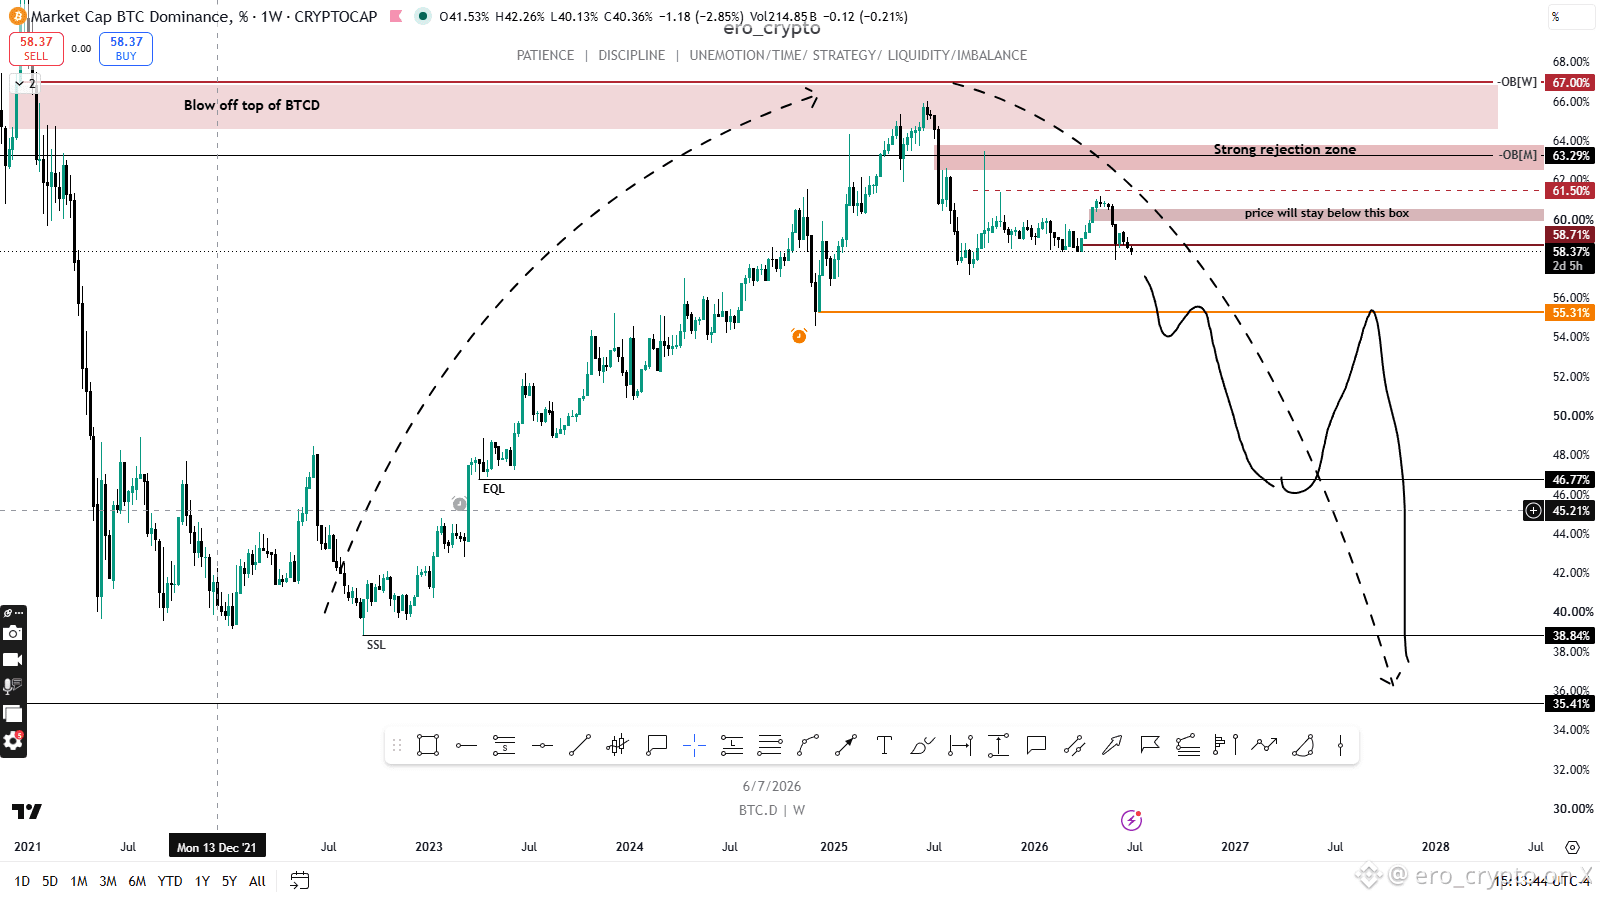Expand the collapsed indicators legend showing 2
The image size is (1600, 900).
pyautogui.click(x=26, y=84)
